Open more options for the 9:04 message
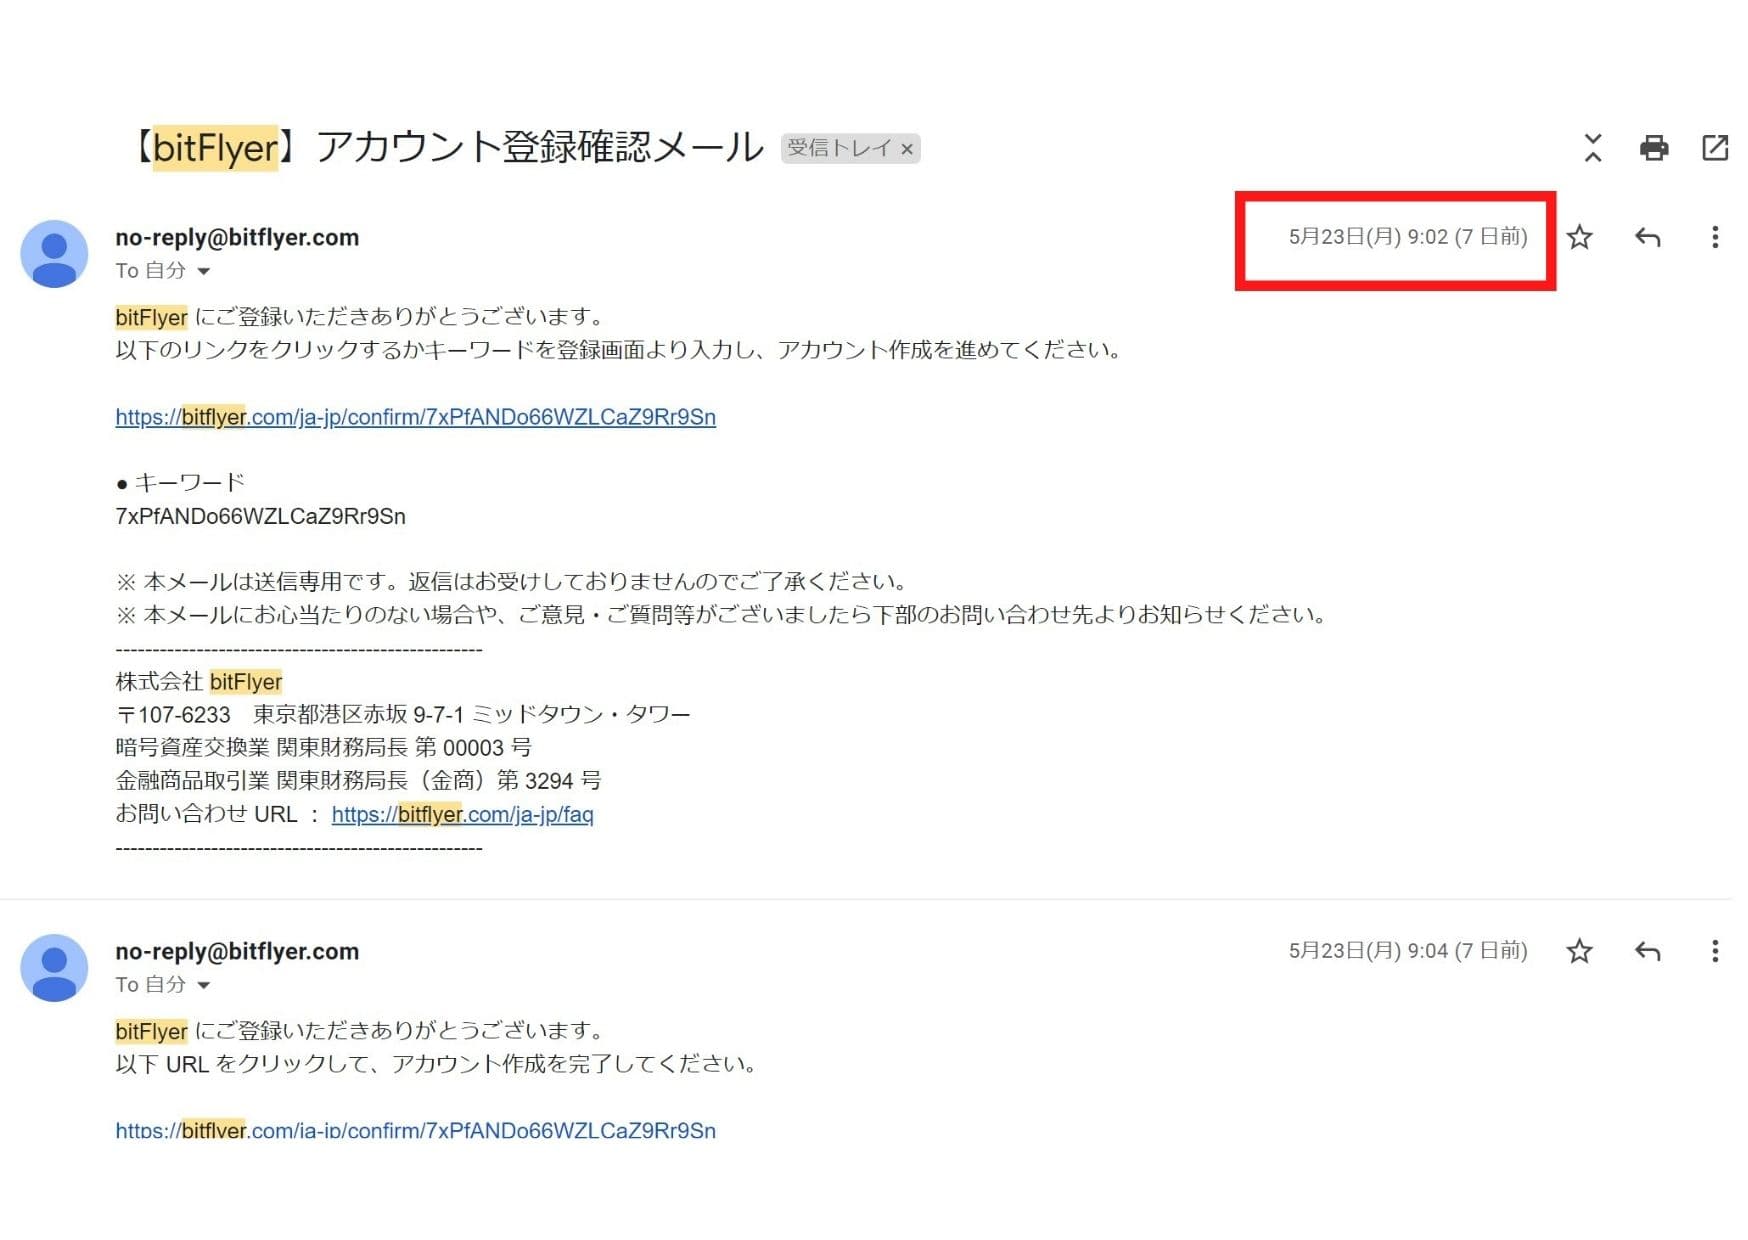 coord(1715,951)
